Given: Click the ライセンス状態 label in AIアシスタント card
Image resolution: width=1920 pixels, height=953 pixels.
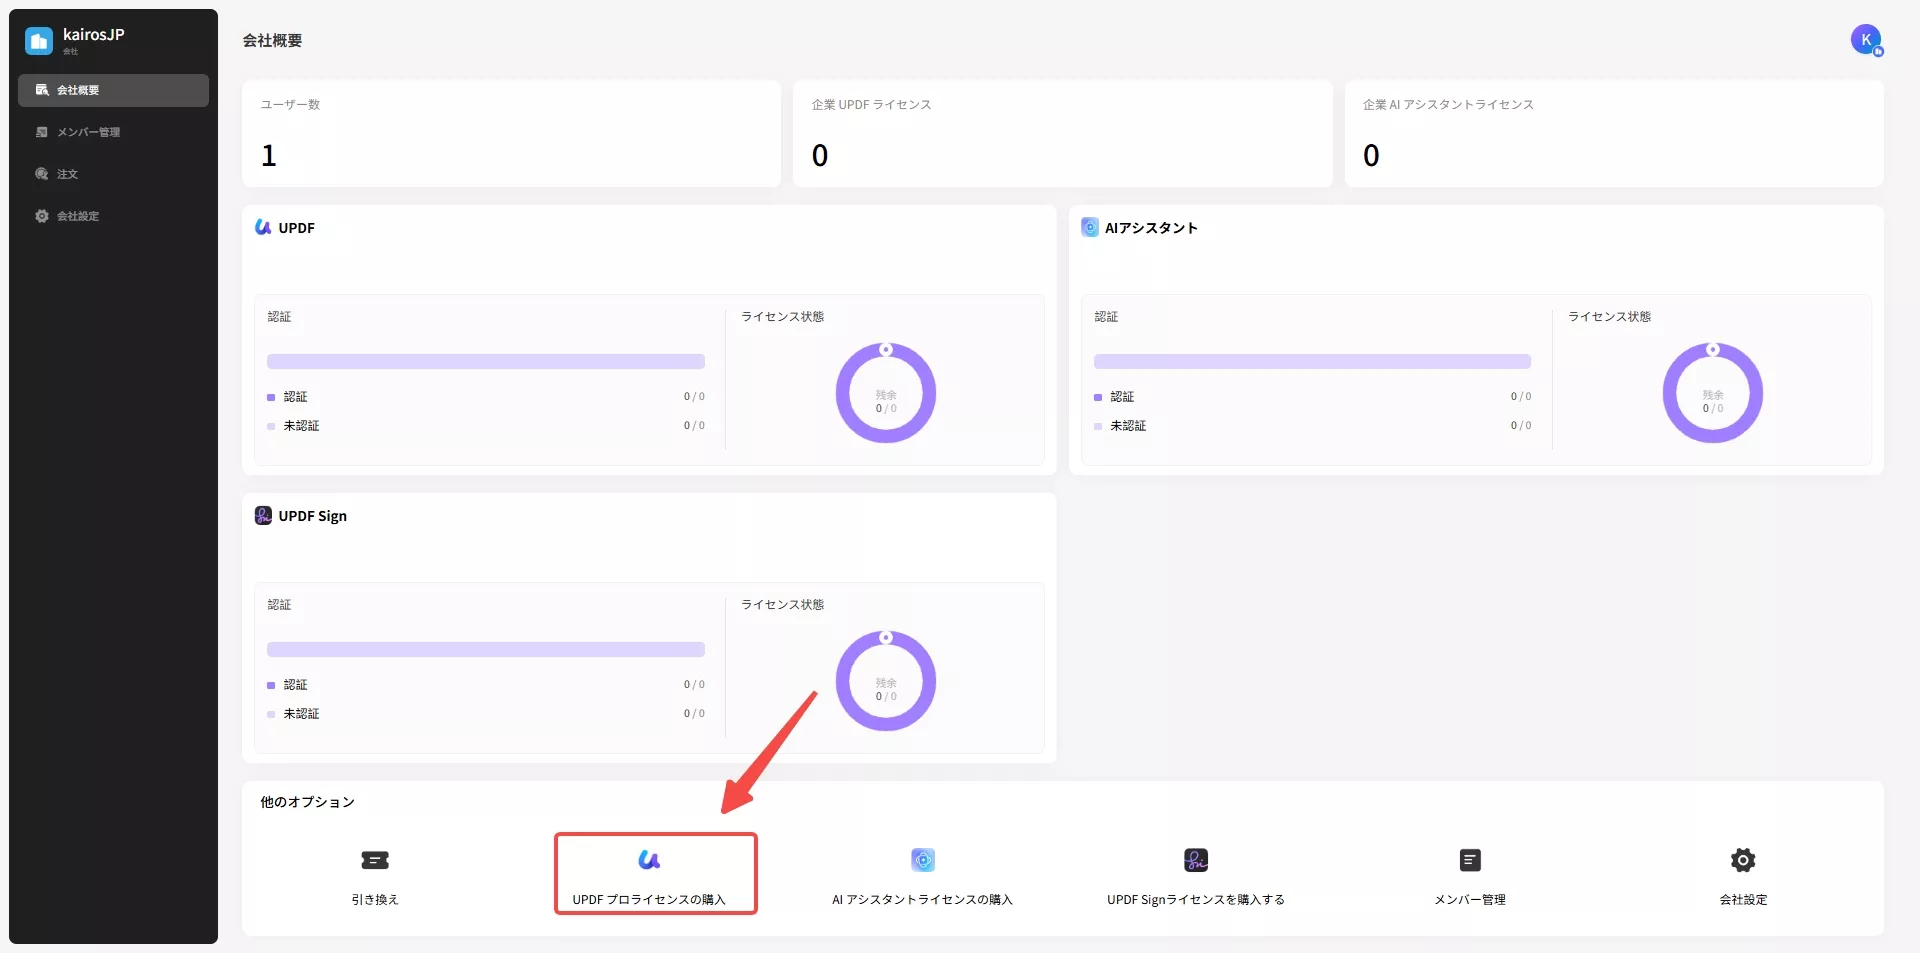Looking at the screenshot, I should coord(1609,317).
